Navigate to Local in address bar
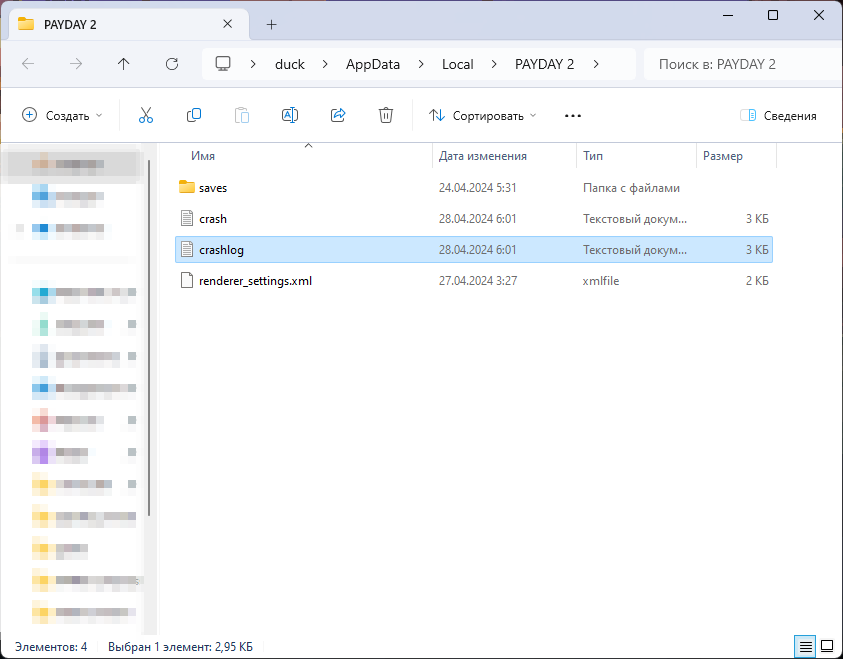Image resolution: width=843 pixels, height=659 pixels. (458, 65)
